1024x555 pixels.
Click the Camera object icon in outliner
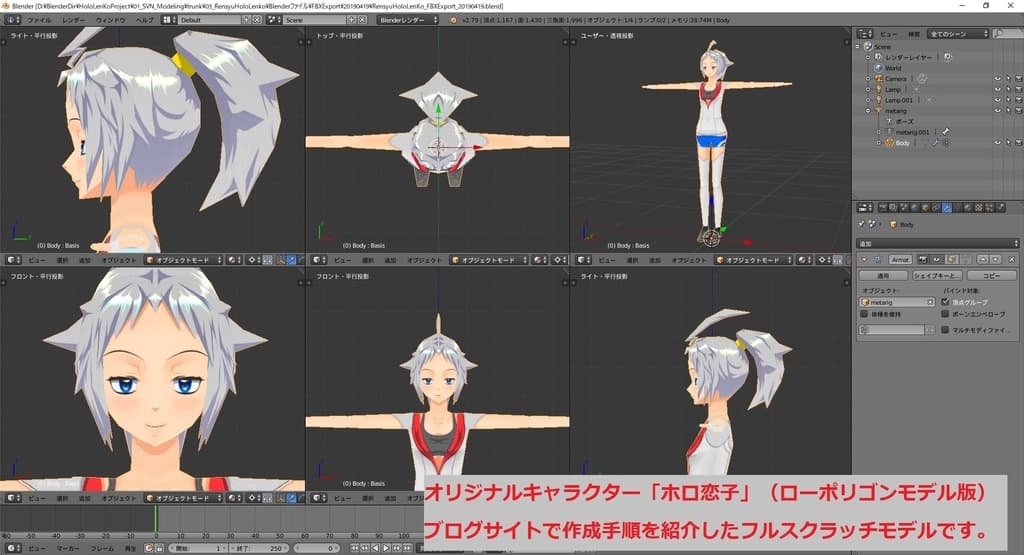tap(877, 78)
